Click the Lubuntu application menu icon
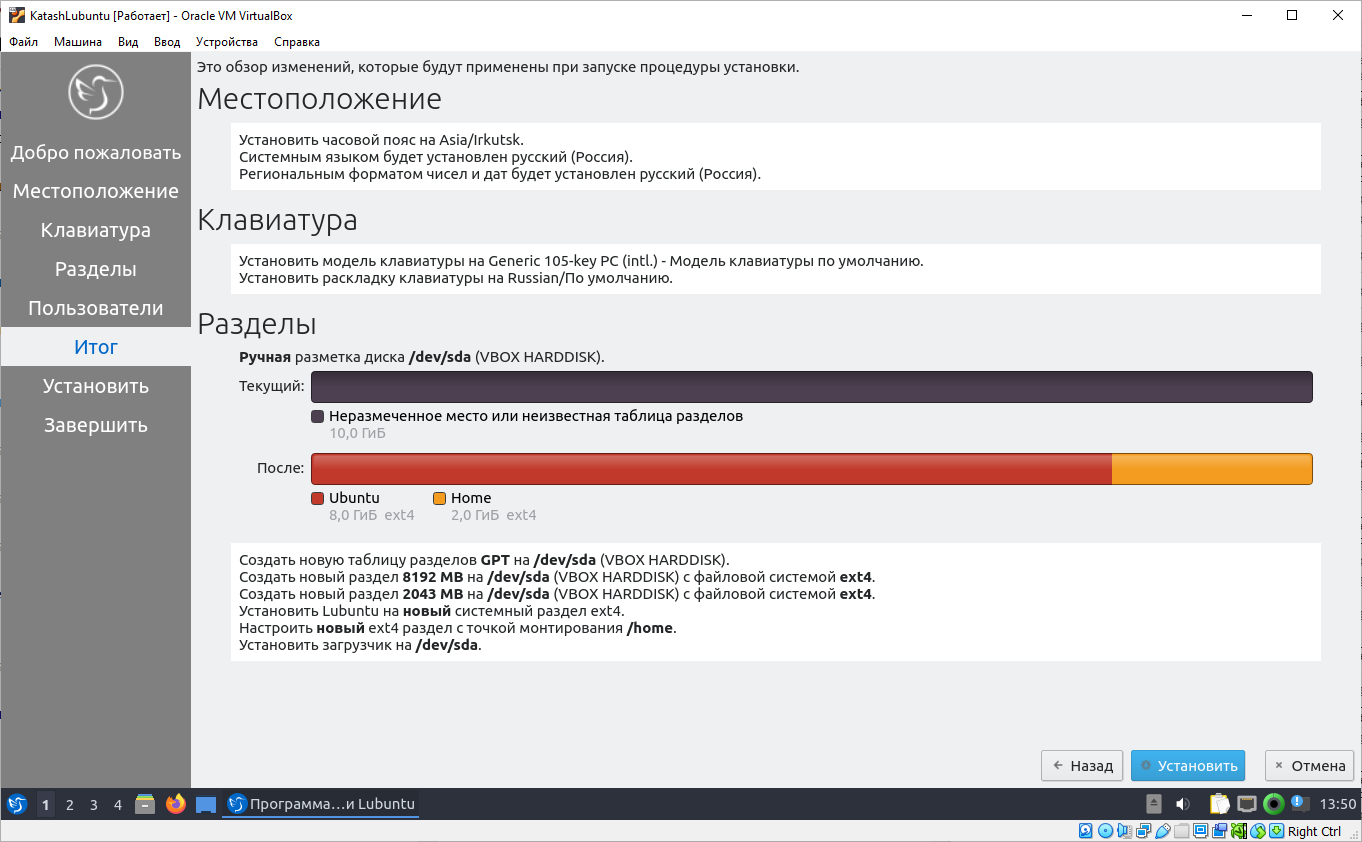The width and height of the screenshot is (1362, 842). point(17,804)
